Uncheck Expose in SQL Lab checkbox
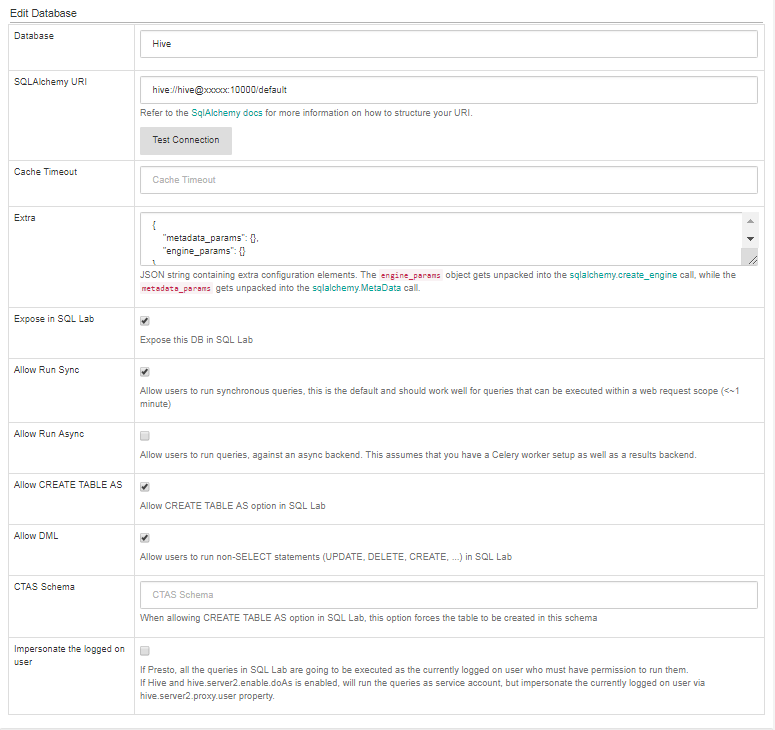Viewport: 775px width, 730px height. coord(145,321)
